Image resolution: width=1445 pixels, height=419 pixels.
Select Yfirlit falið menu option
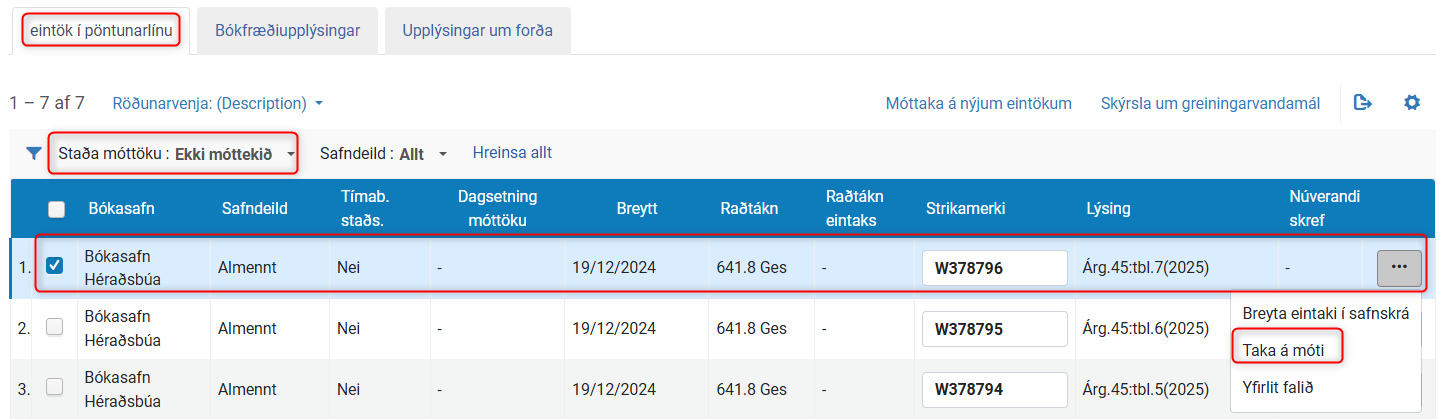1277,387
